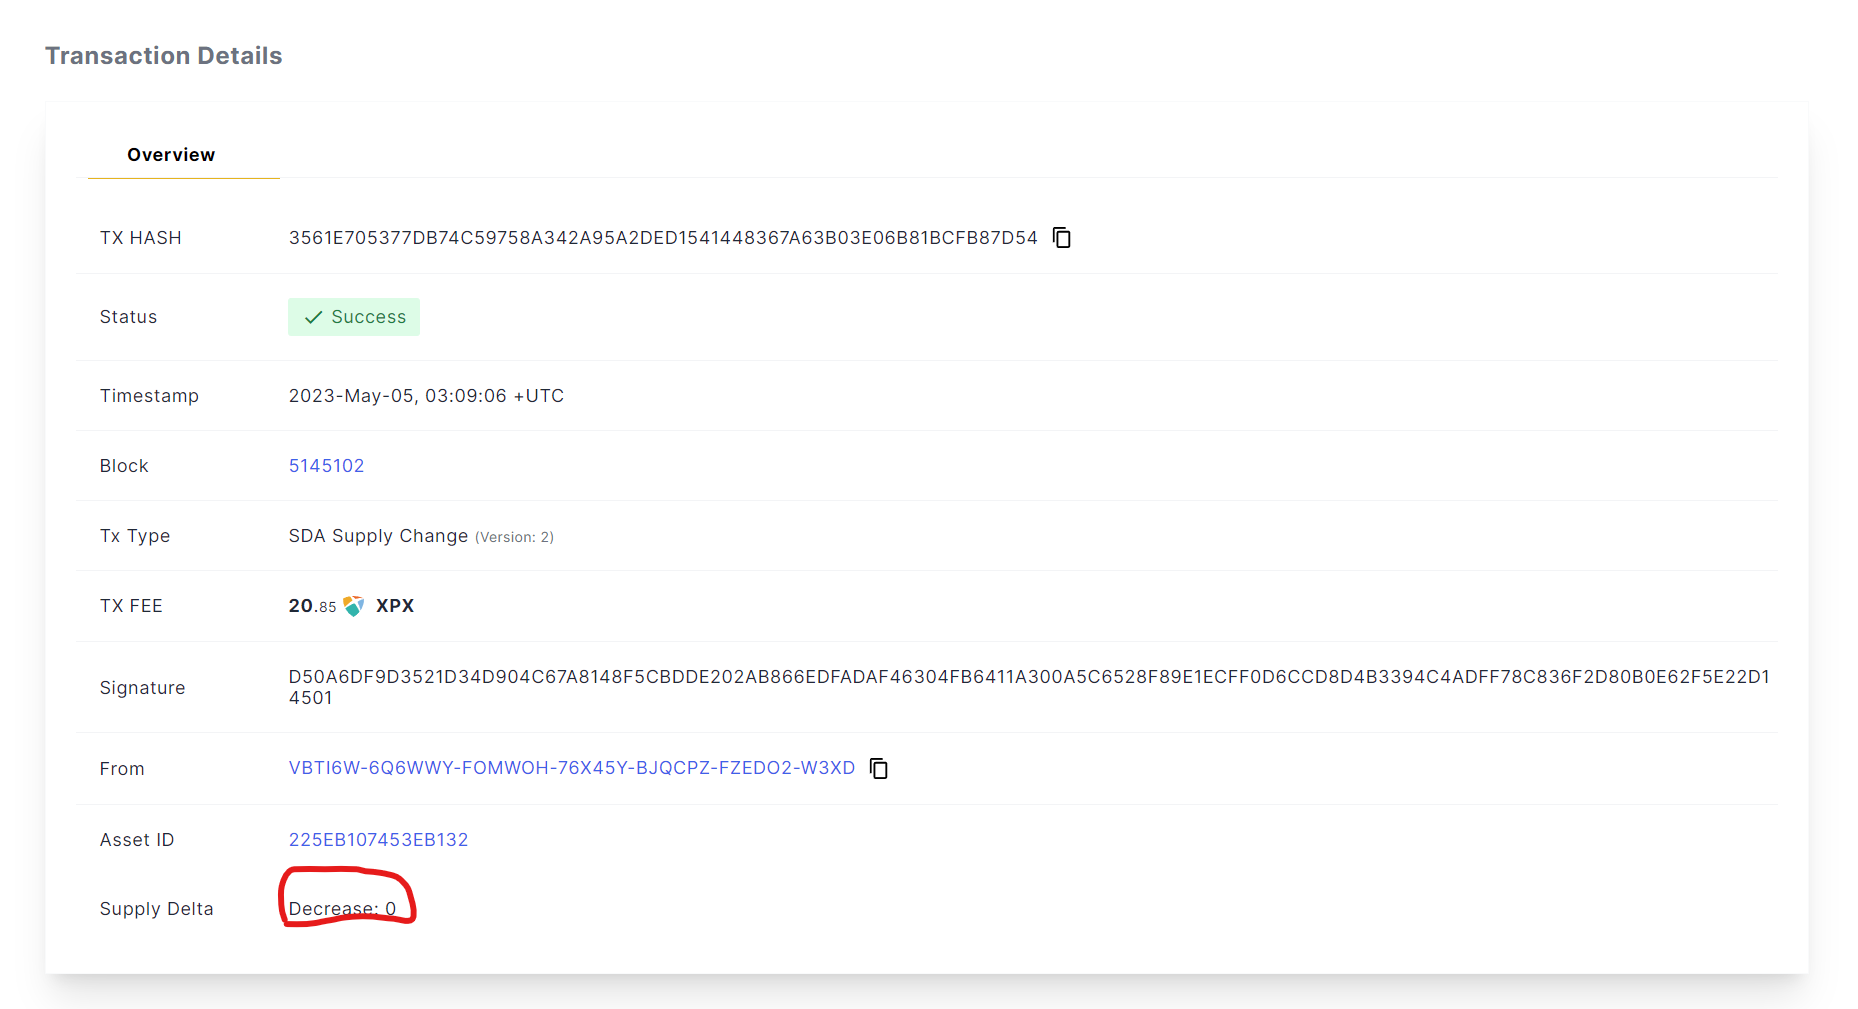Click the Supply Delta row label
The image size is (1858, 1009).
[x=156, y=908]
